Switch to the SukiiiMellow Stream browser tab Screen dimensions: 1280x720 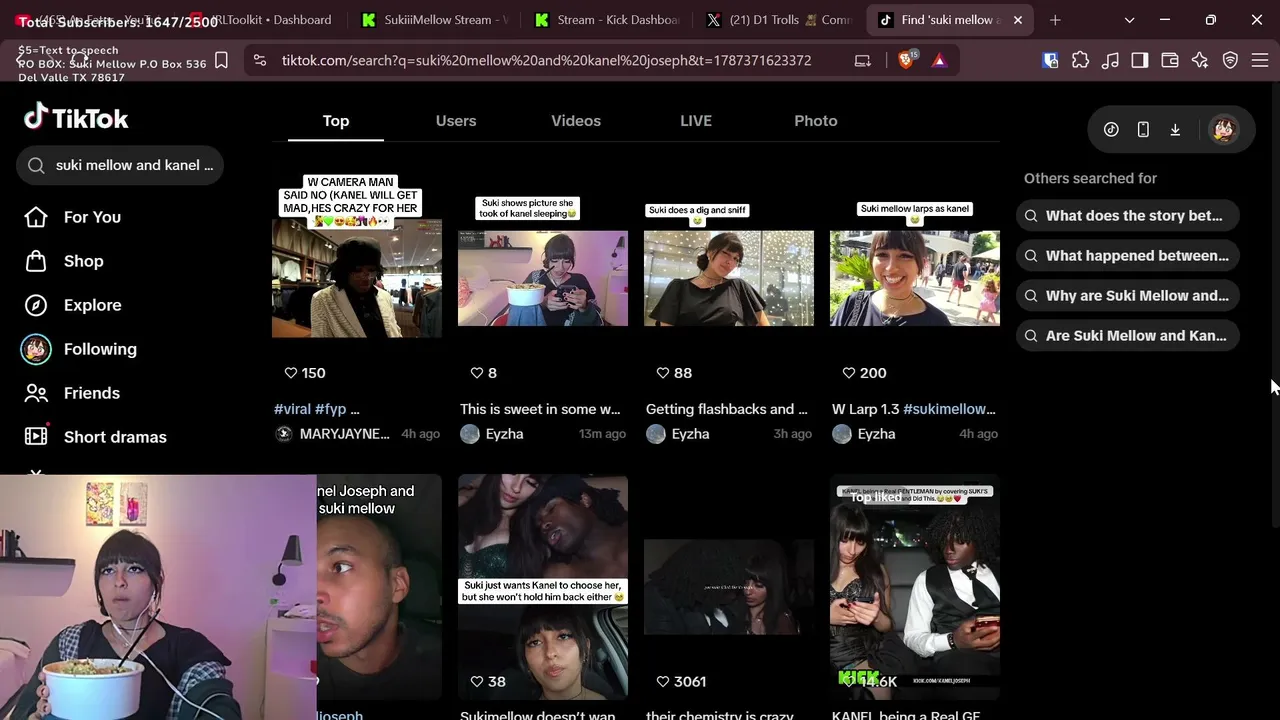click(x=435, y=20)
